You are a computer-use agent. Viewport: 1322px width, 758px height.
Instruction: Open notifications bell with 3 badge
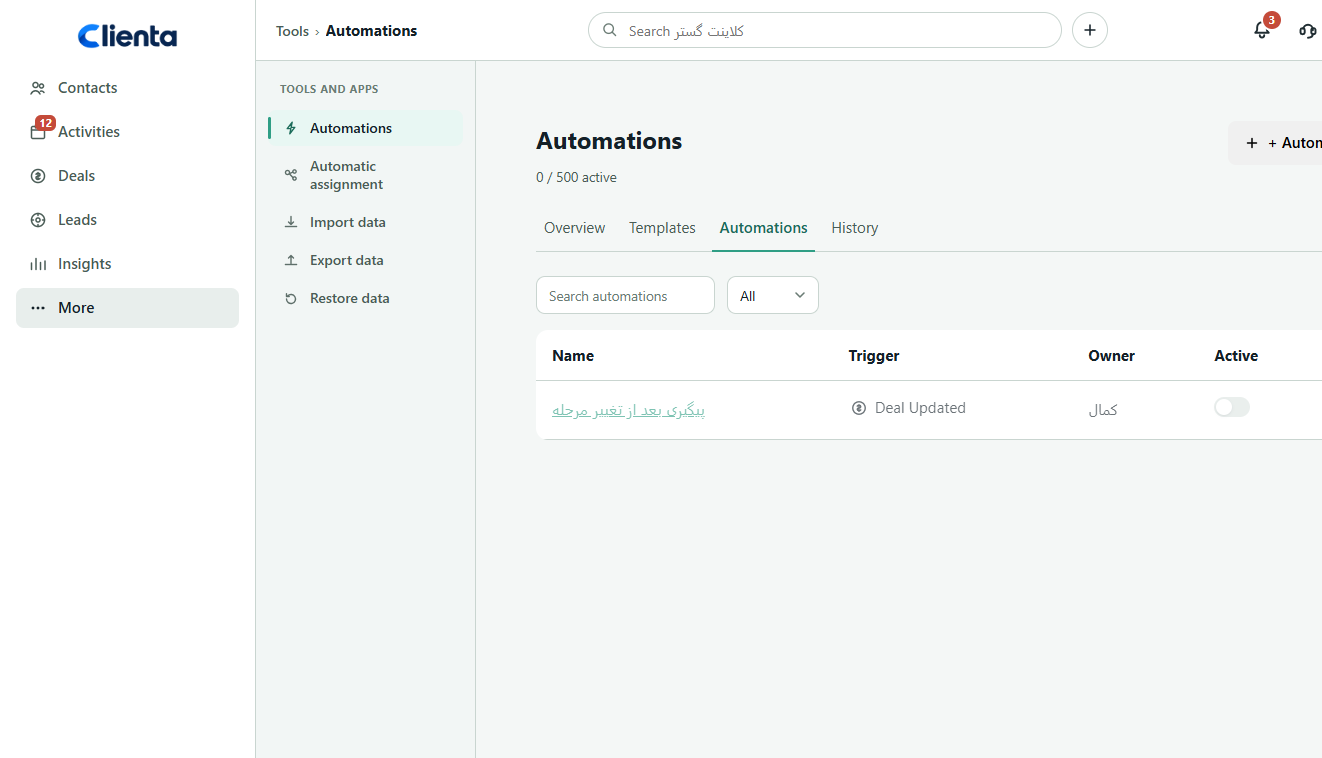click(1263, 29)
